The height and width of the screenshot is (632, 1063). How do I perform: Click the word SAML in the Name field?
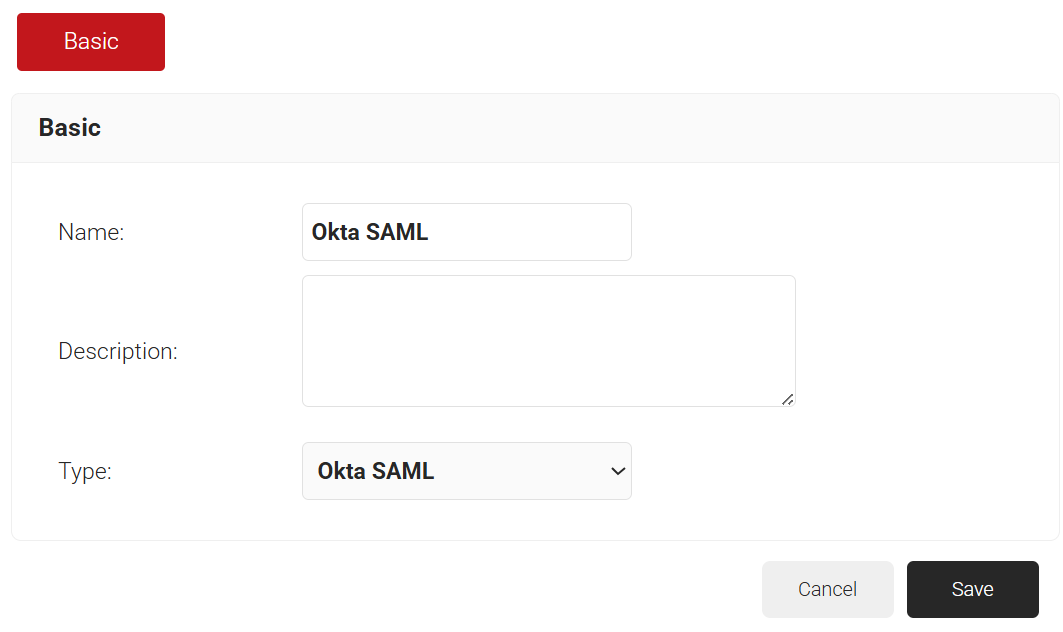coord(397,232)
